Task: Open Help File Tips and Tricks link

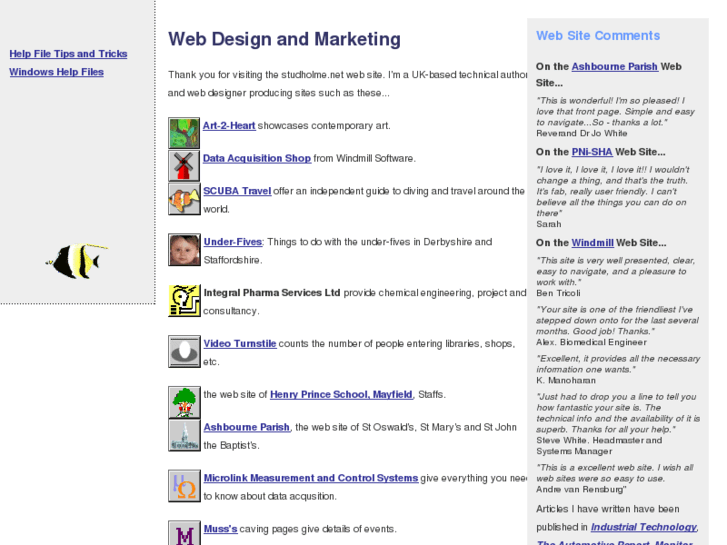Action: pyautogui.click(x=68, y=54)
